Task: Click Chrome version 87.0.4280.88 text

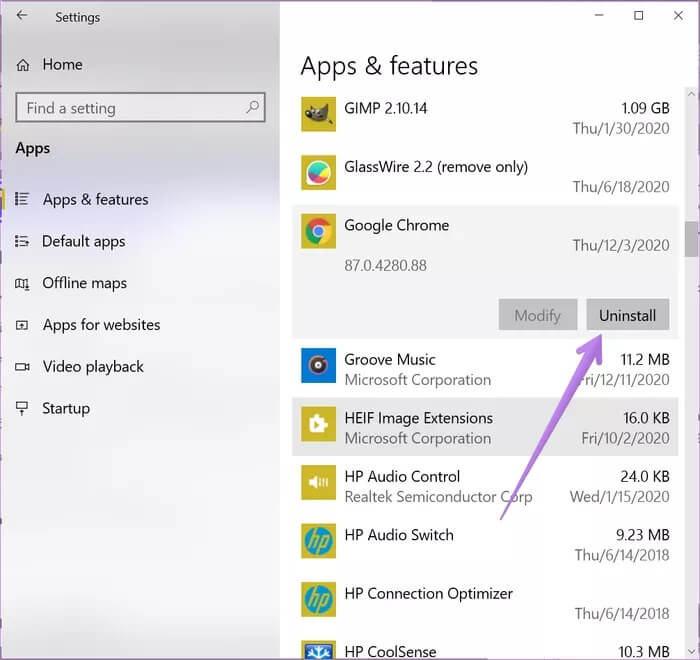Action: 385,266
